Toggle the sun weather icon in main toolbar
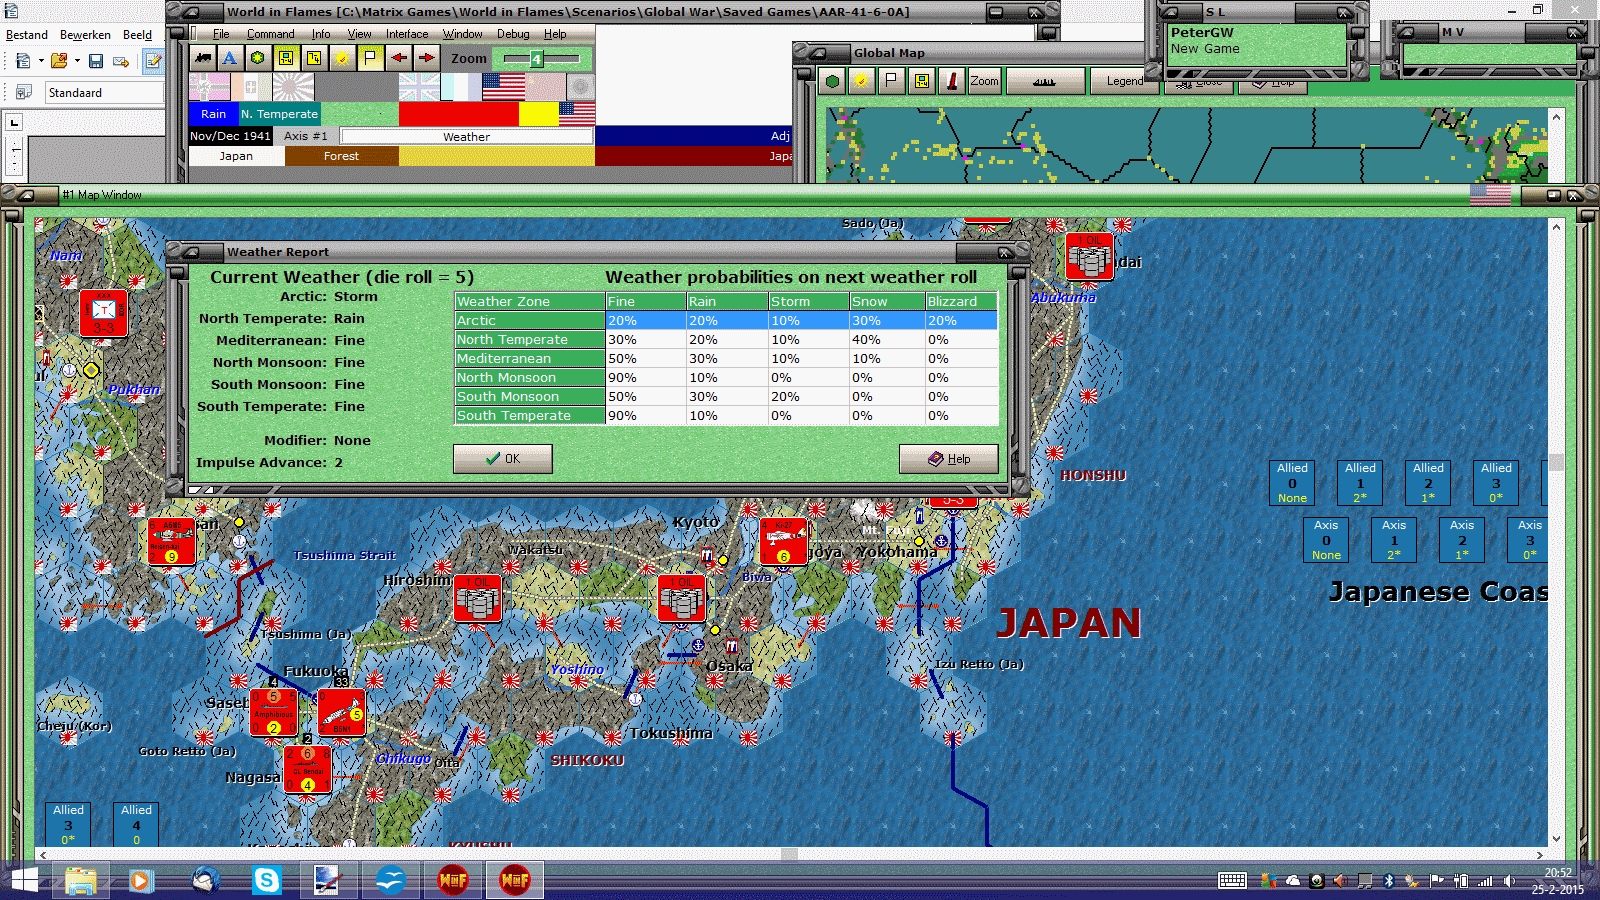The height and width of the screenshot is (900, 1600). tap(342, 58)
